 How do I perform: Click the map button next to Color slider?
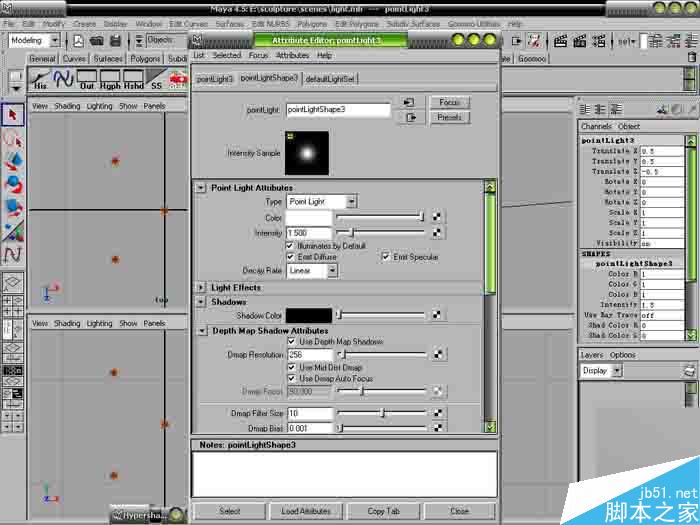pos(437,217)
